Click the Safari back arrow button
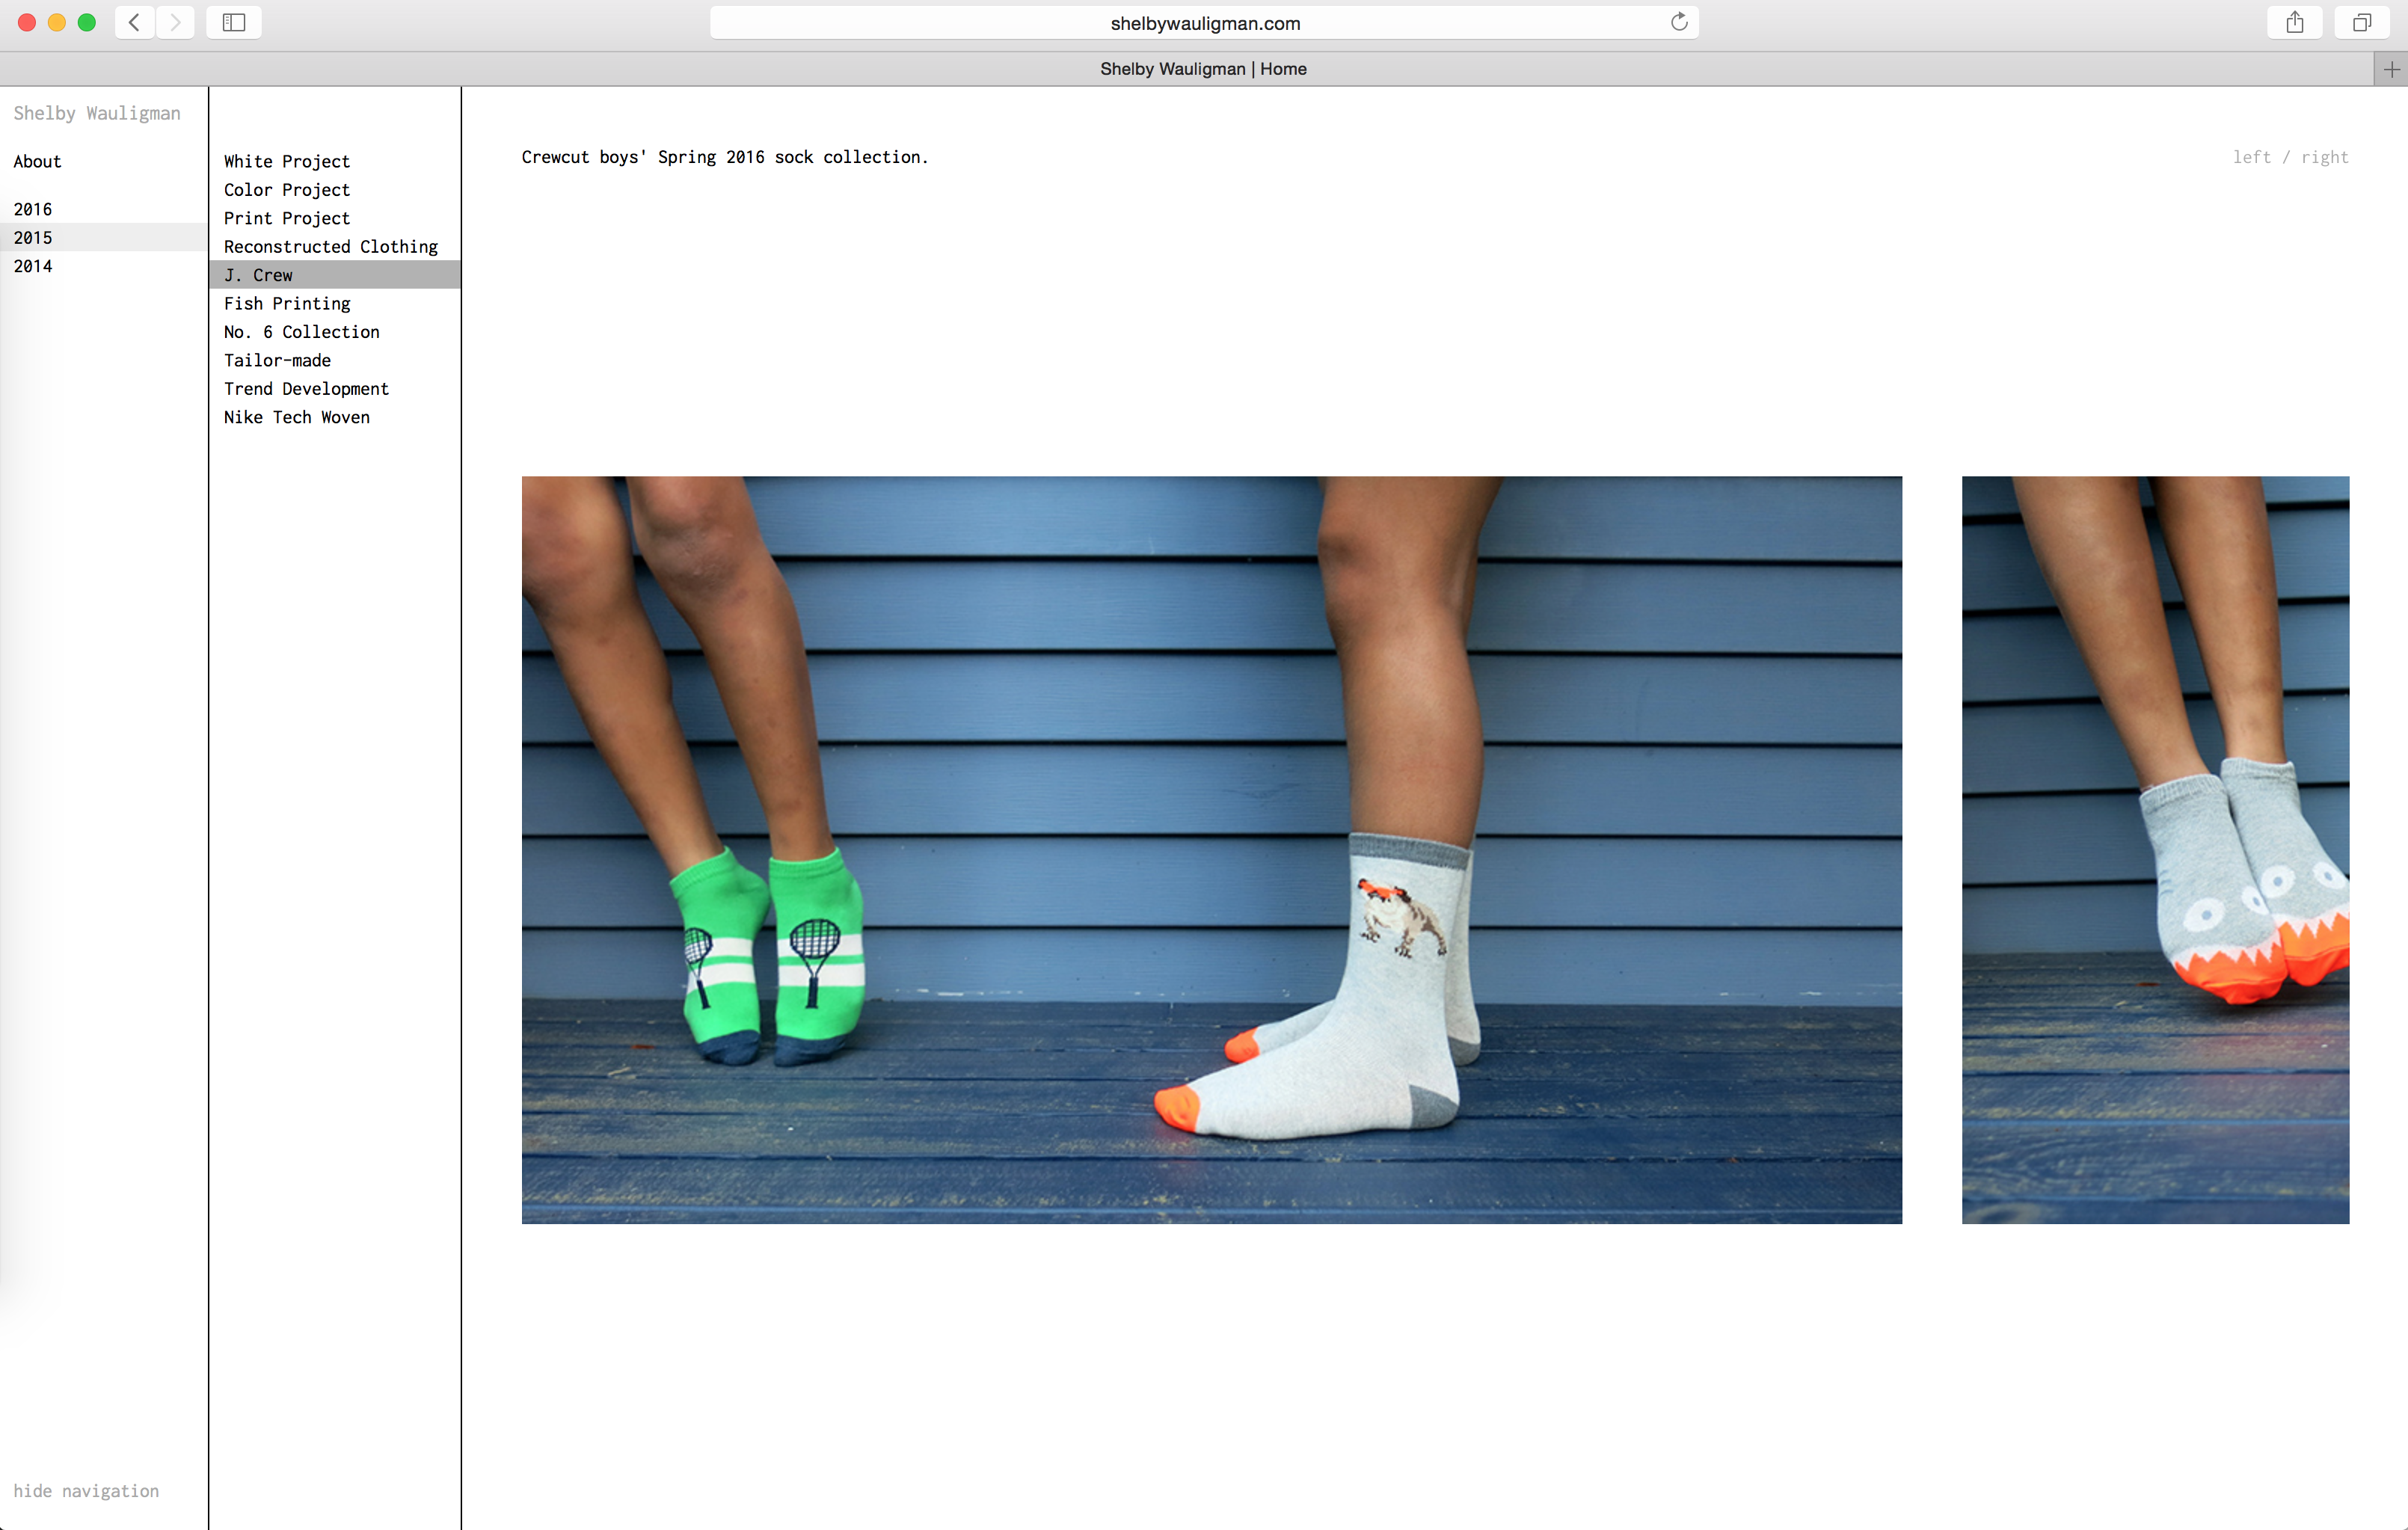This screenshot has width=2408, height=1530. (134, 22)
